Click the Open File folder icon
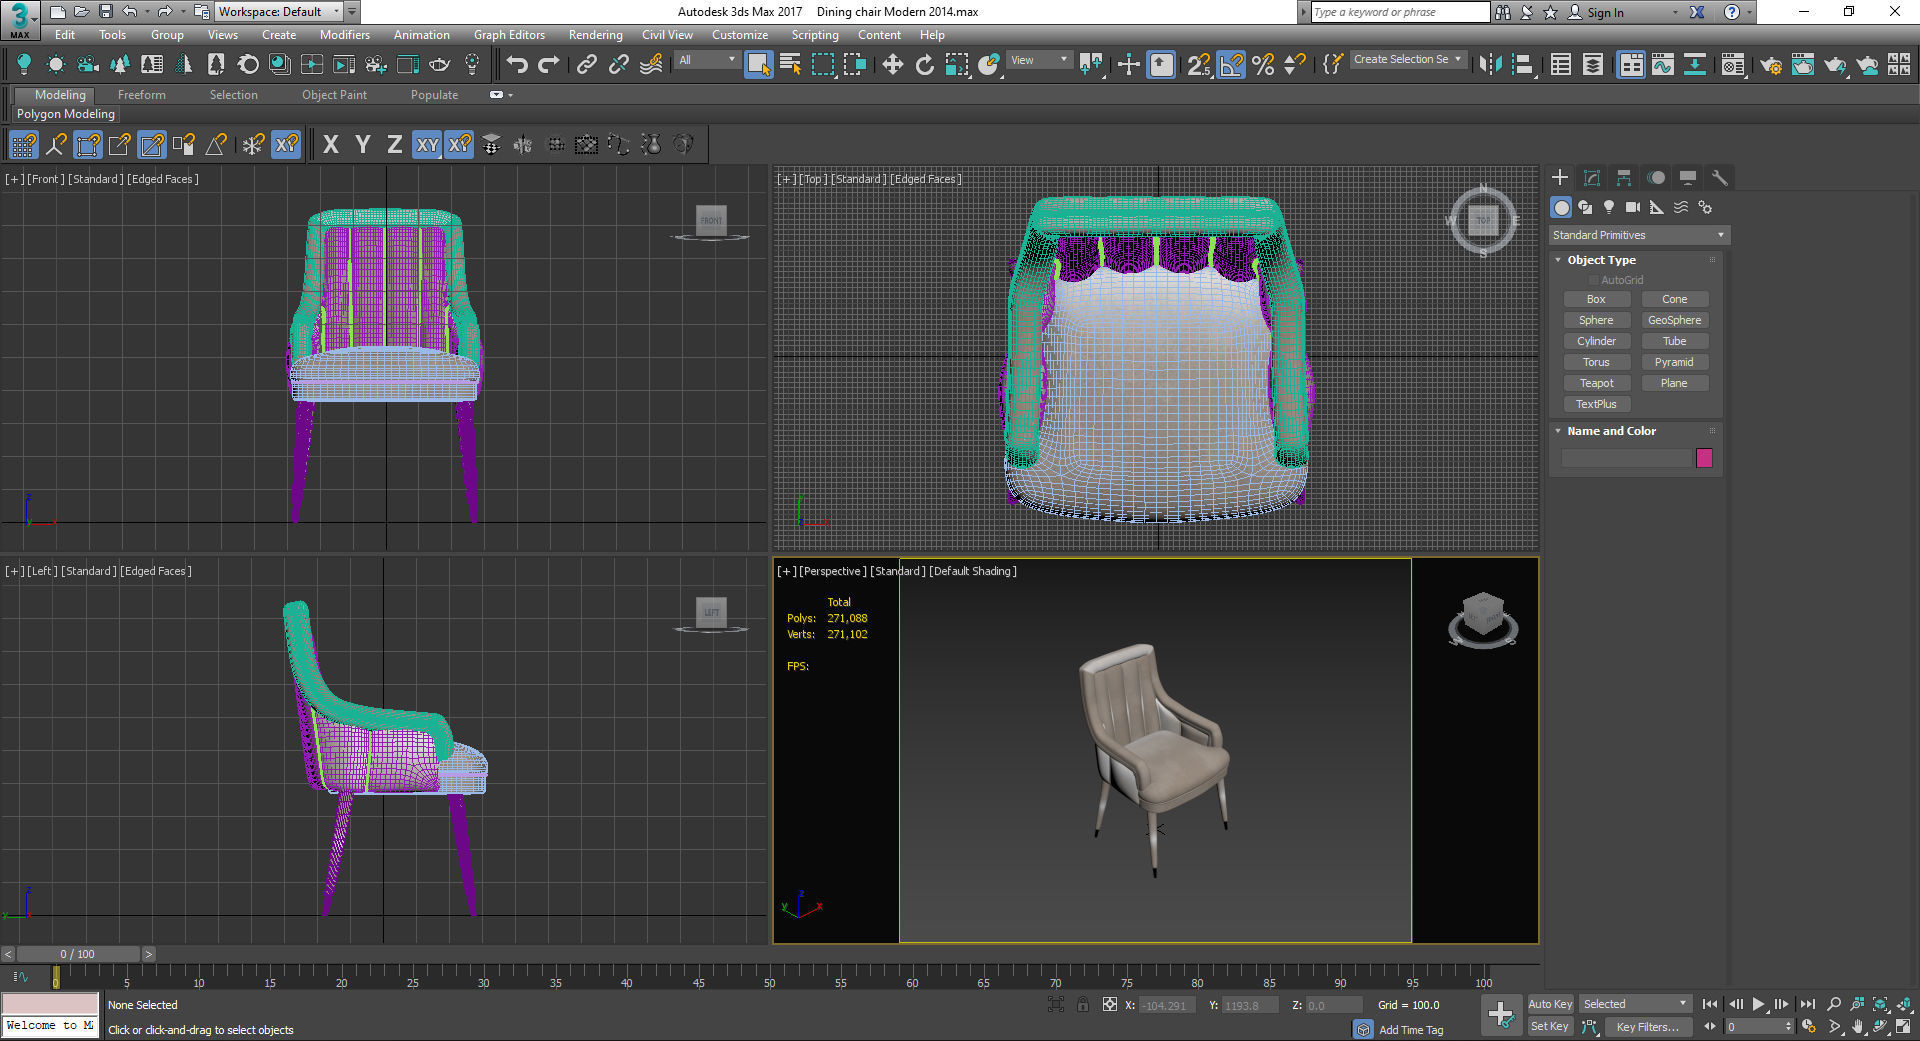Image resolution: width=1920 pixels, height=1041 pixels. [81, 12]
